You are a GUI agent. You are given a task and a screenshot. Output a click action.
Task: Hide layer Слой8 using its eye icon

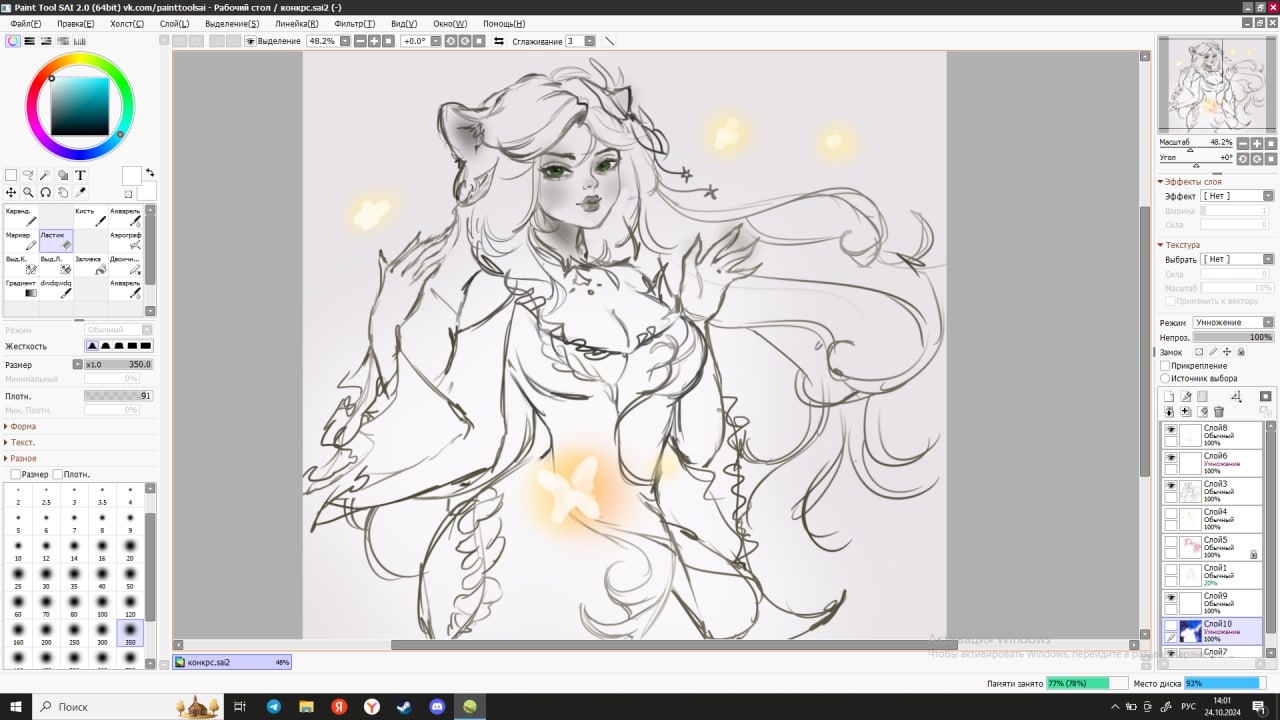click(1170, 429)
